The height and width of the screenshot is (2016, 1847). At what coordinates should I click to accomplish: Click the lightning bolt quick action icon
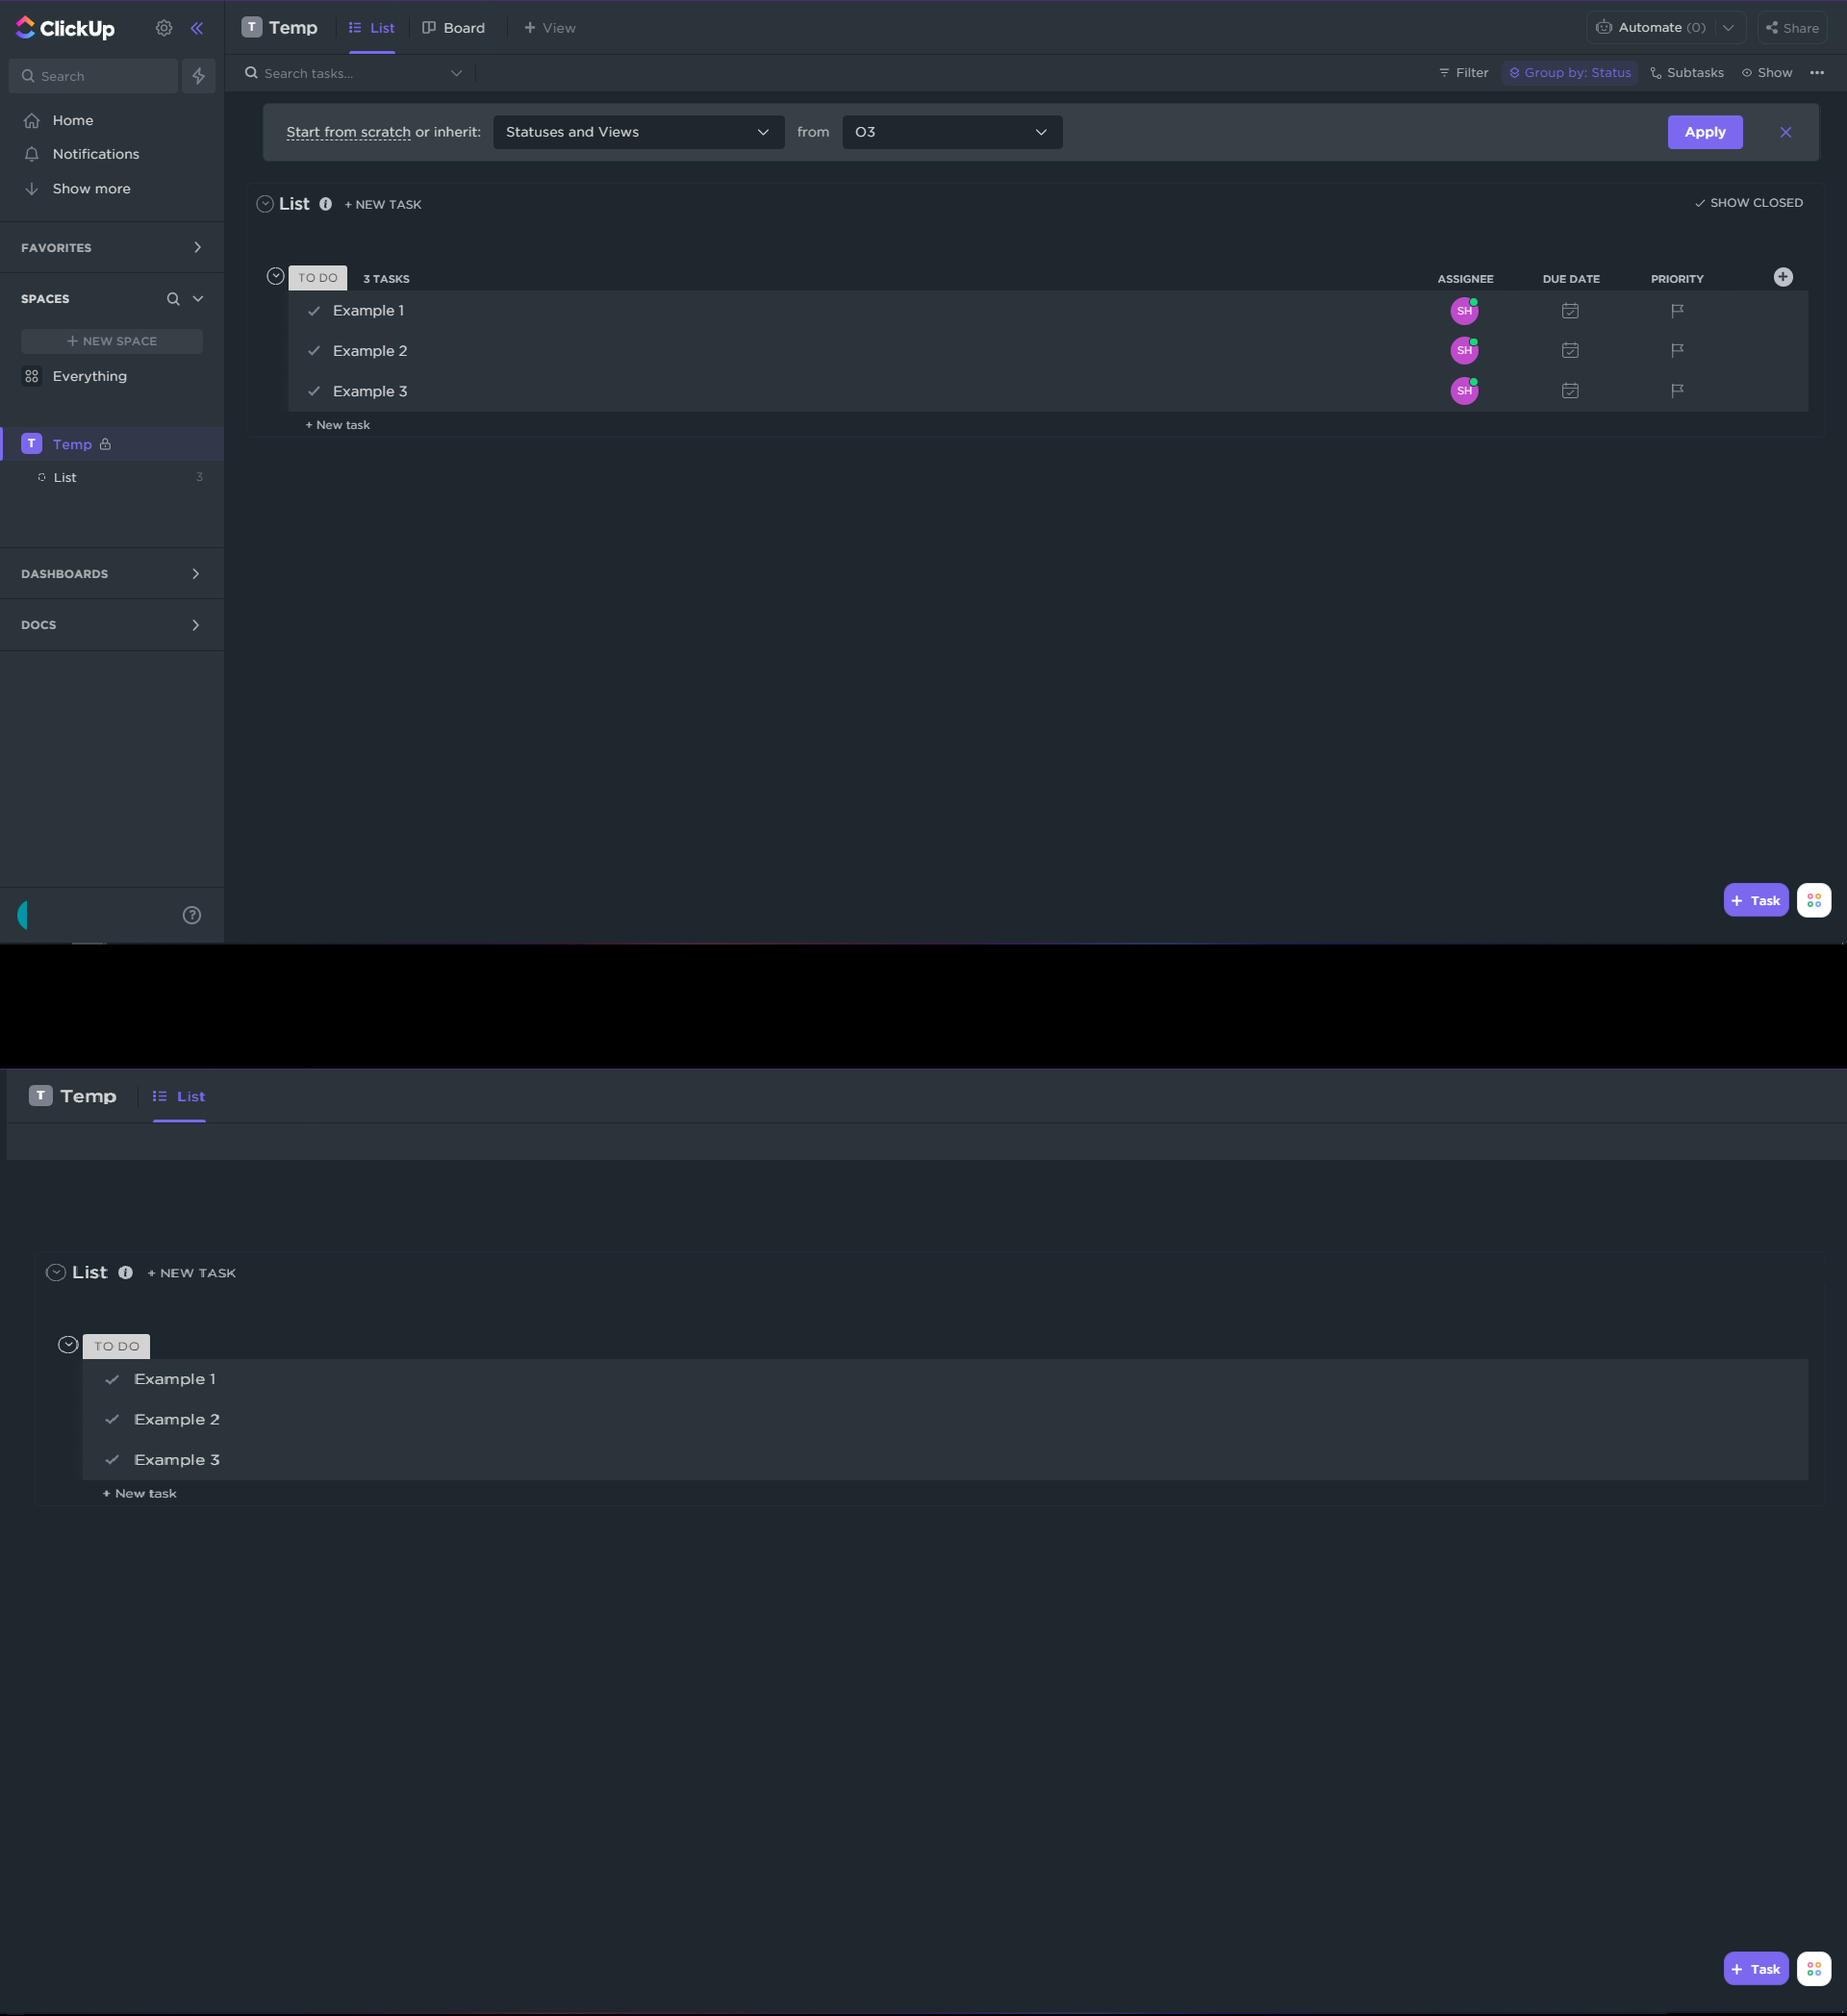[199, 76]
